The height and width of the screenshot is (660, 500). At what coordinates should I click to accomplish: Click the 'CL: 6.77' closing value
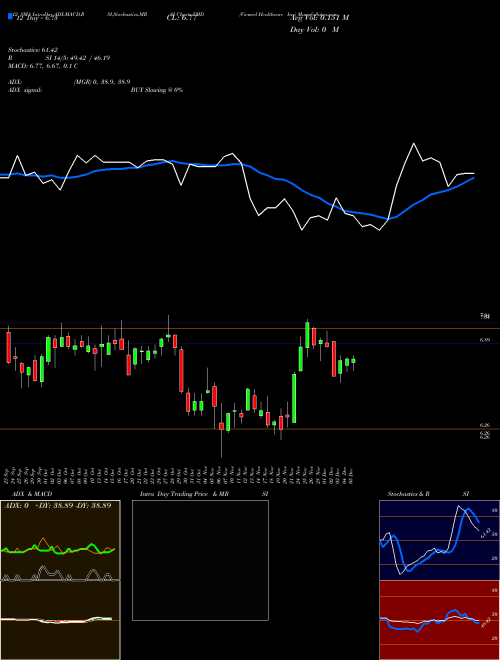[181, 18]
